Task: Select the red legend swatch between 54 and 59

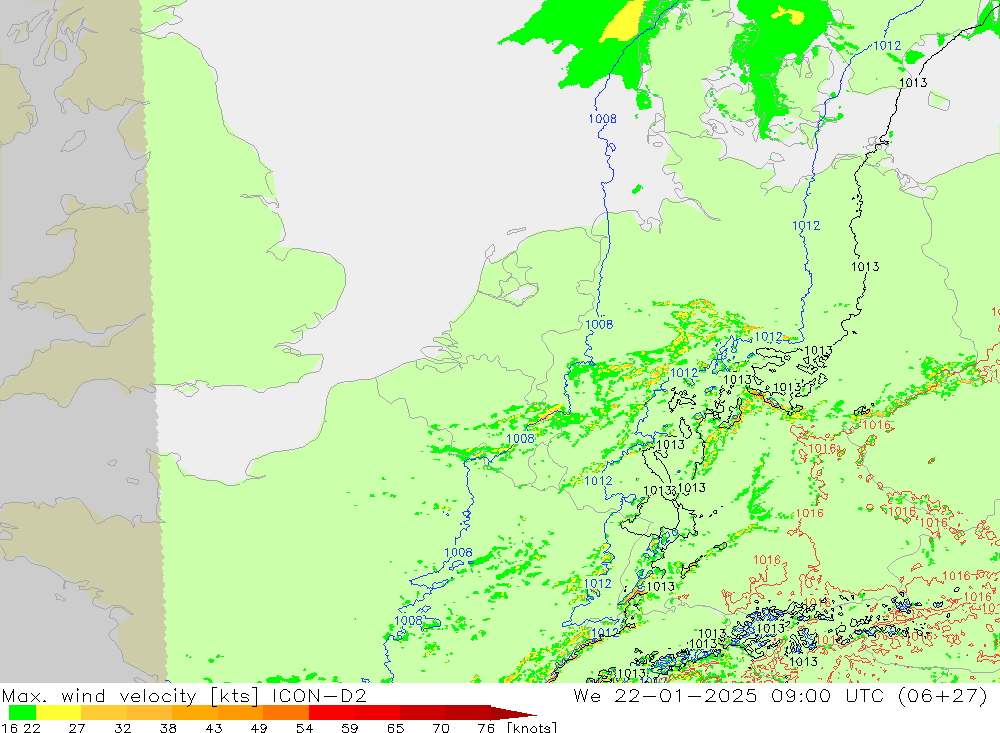Action: (x=331, y=713)
